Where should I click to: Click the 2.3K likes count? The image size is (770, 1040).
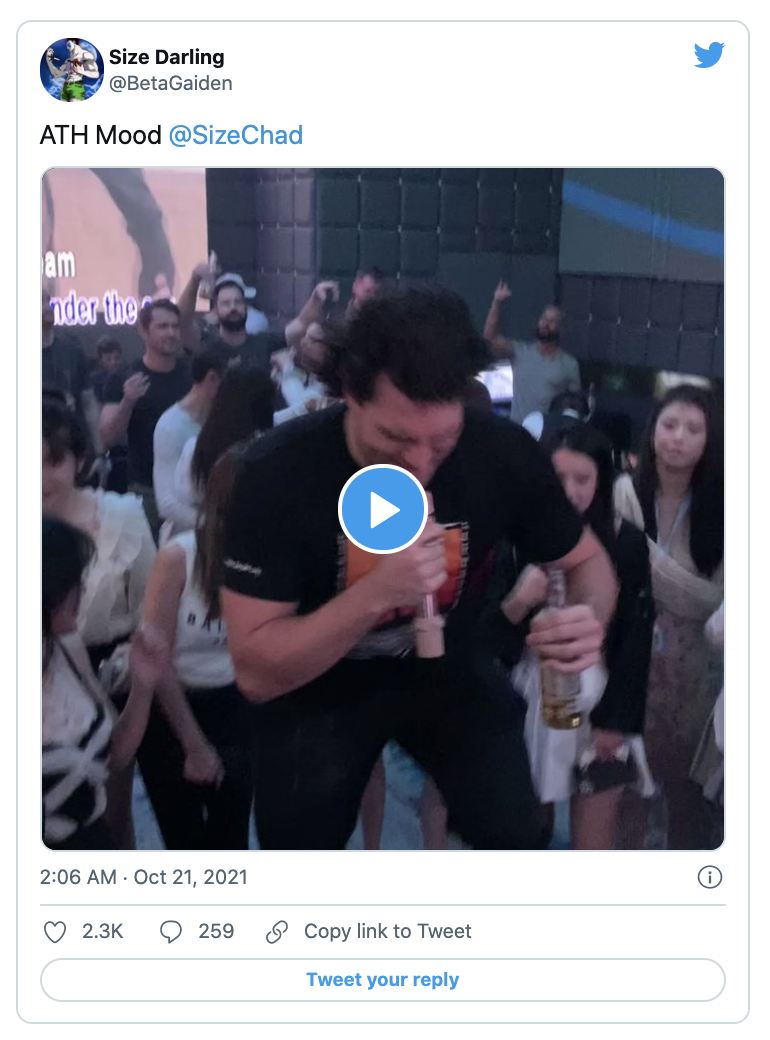click(102, 932)
